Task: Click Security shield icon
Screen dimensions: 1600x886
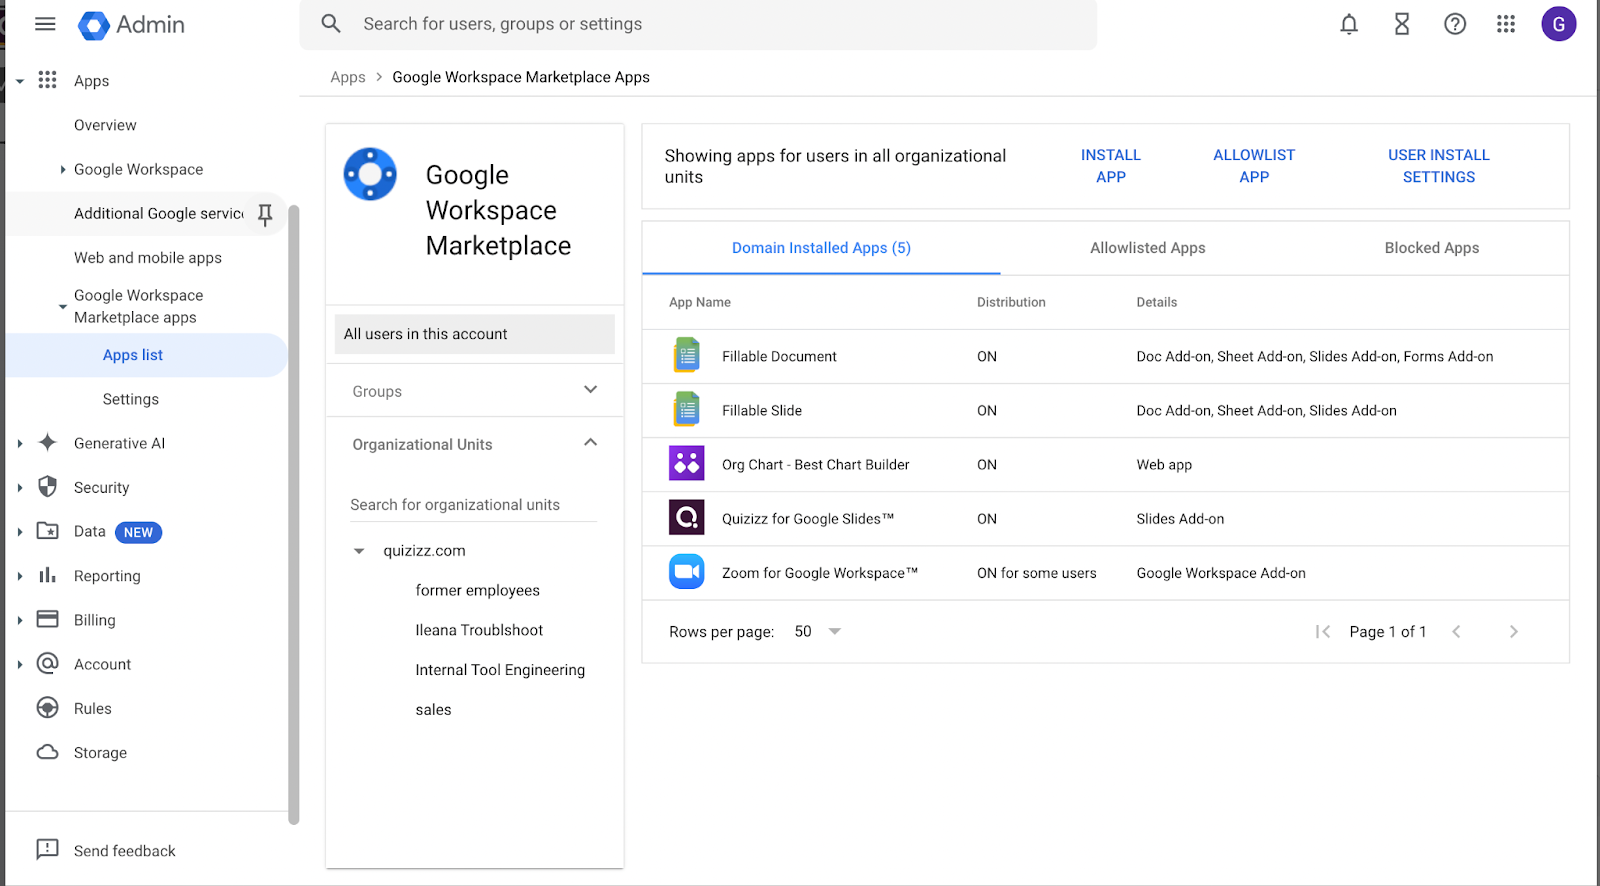Action: pos(47,487)
